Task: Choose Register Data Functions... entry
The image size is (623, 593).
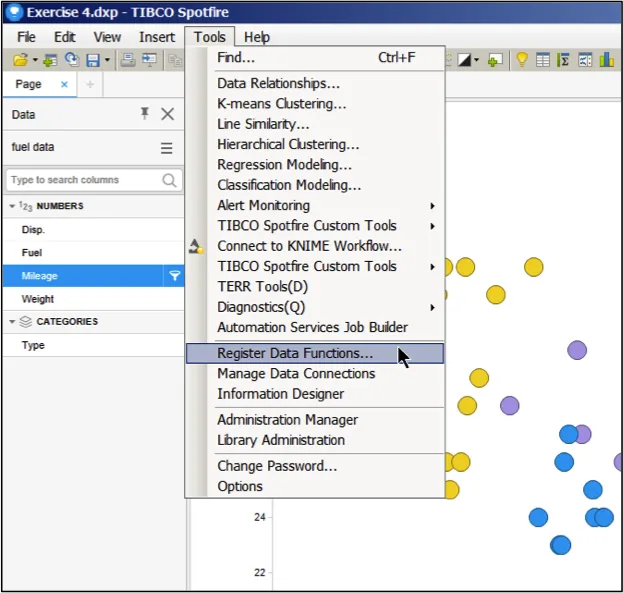Action: [x=315, y=353]
